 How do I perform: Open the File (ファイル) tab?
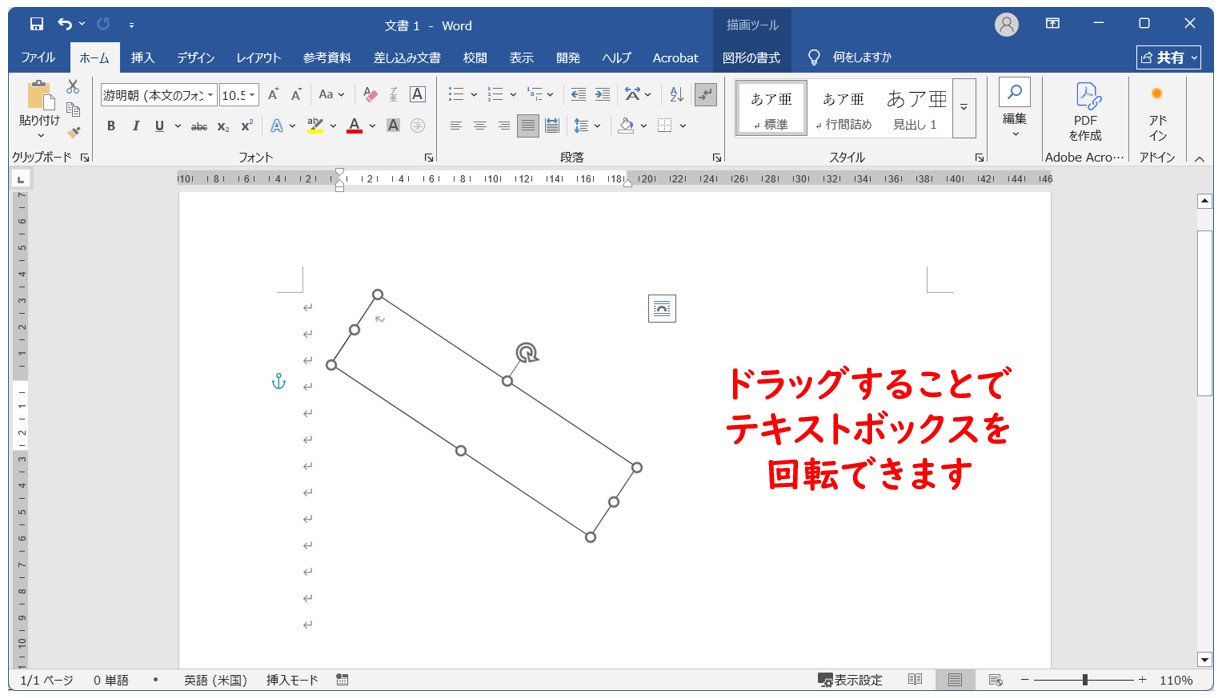pyautogui.click(x=38, y=58)
